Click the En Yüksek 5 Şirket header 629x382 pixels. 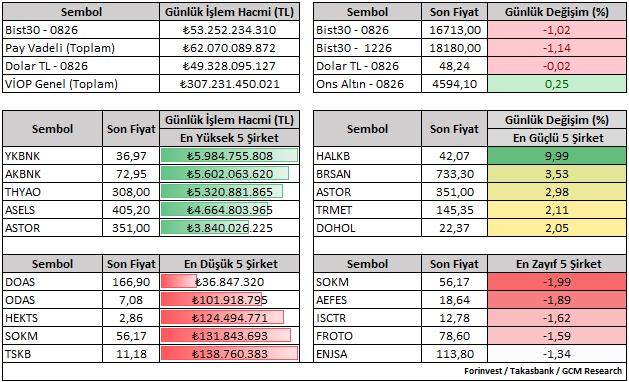229,138
